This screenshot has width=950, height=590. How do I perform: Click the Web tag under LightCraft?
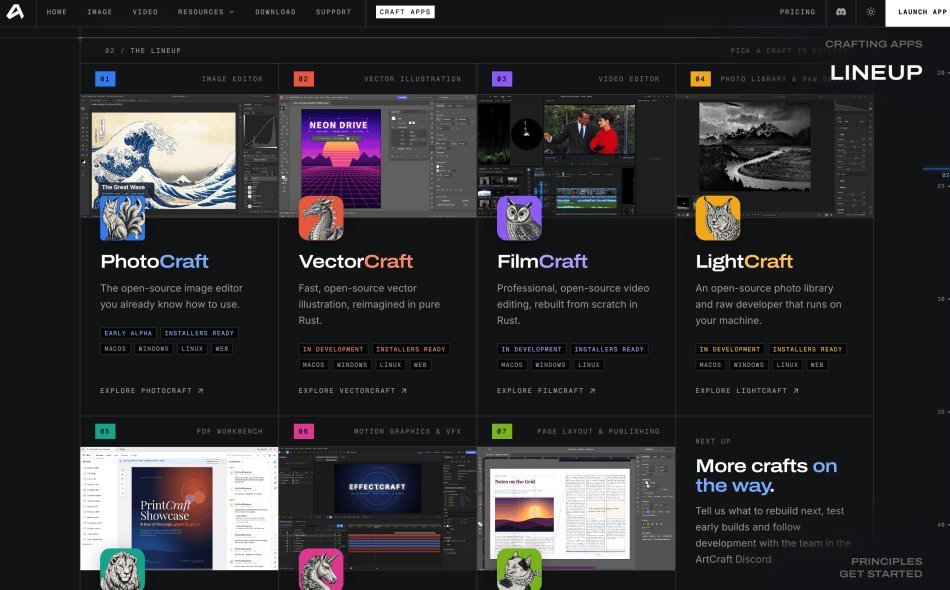pyautogui.click(x=817, y=365)
